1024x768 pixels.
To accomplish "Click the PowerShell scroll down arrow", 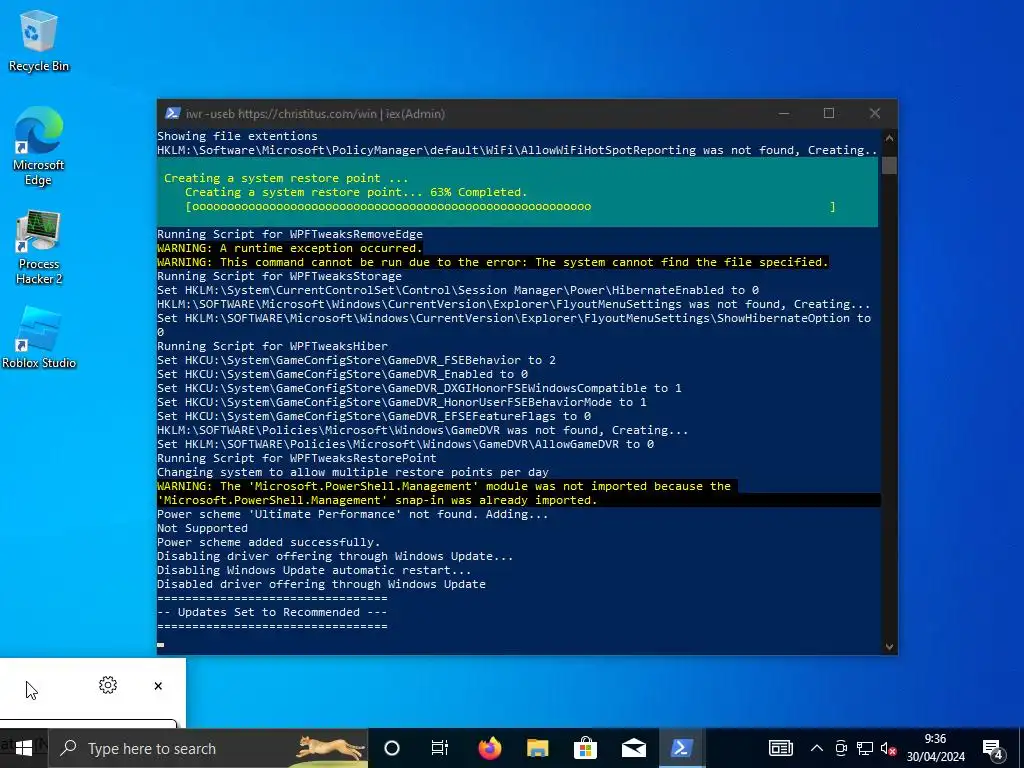I will click(889, 647).
